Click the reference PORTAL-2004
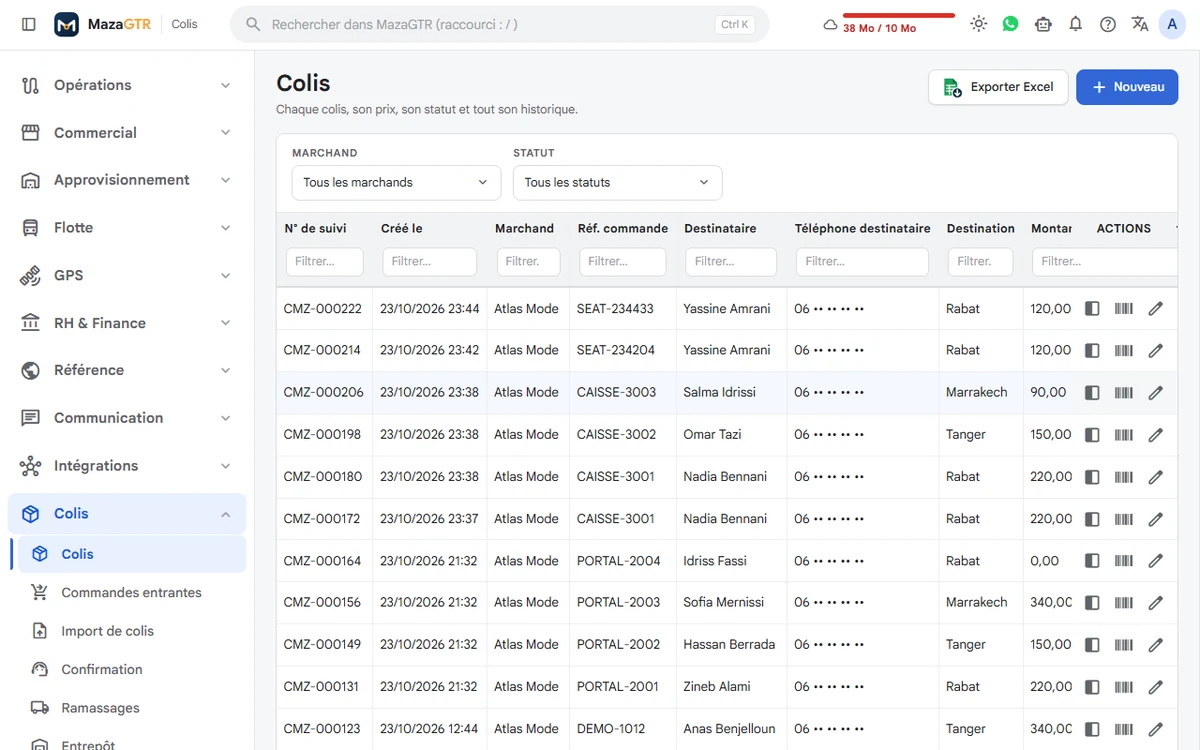 [x=619, y=561]
